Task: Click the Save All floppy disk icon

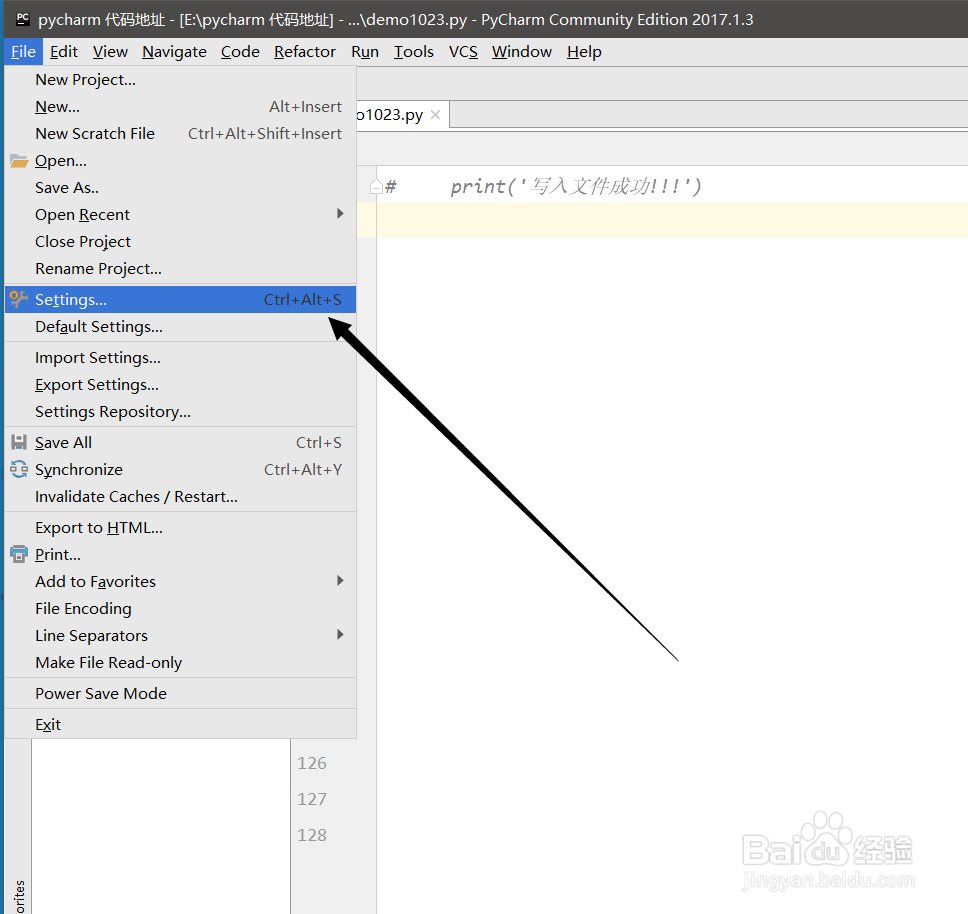Action: [19, 442]
